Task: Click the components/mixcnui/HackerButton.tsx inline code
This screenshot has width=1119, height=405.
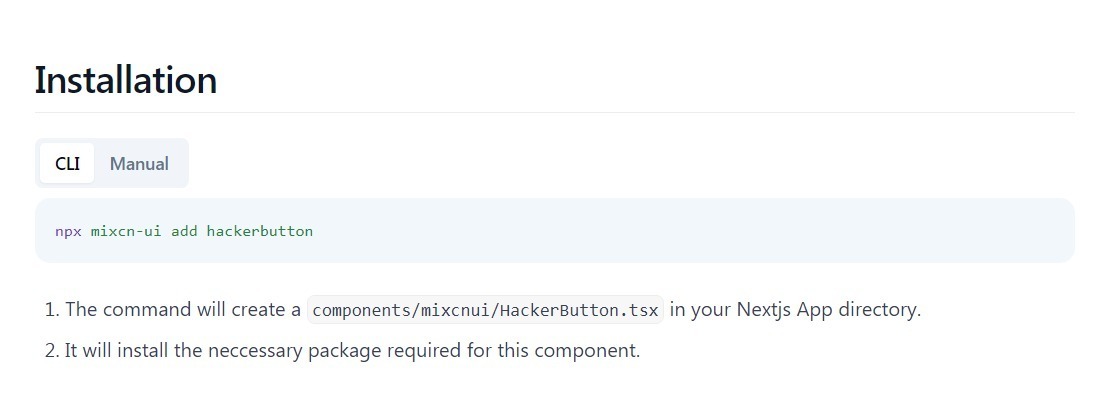Action: 485,310
